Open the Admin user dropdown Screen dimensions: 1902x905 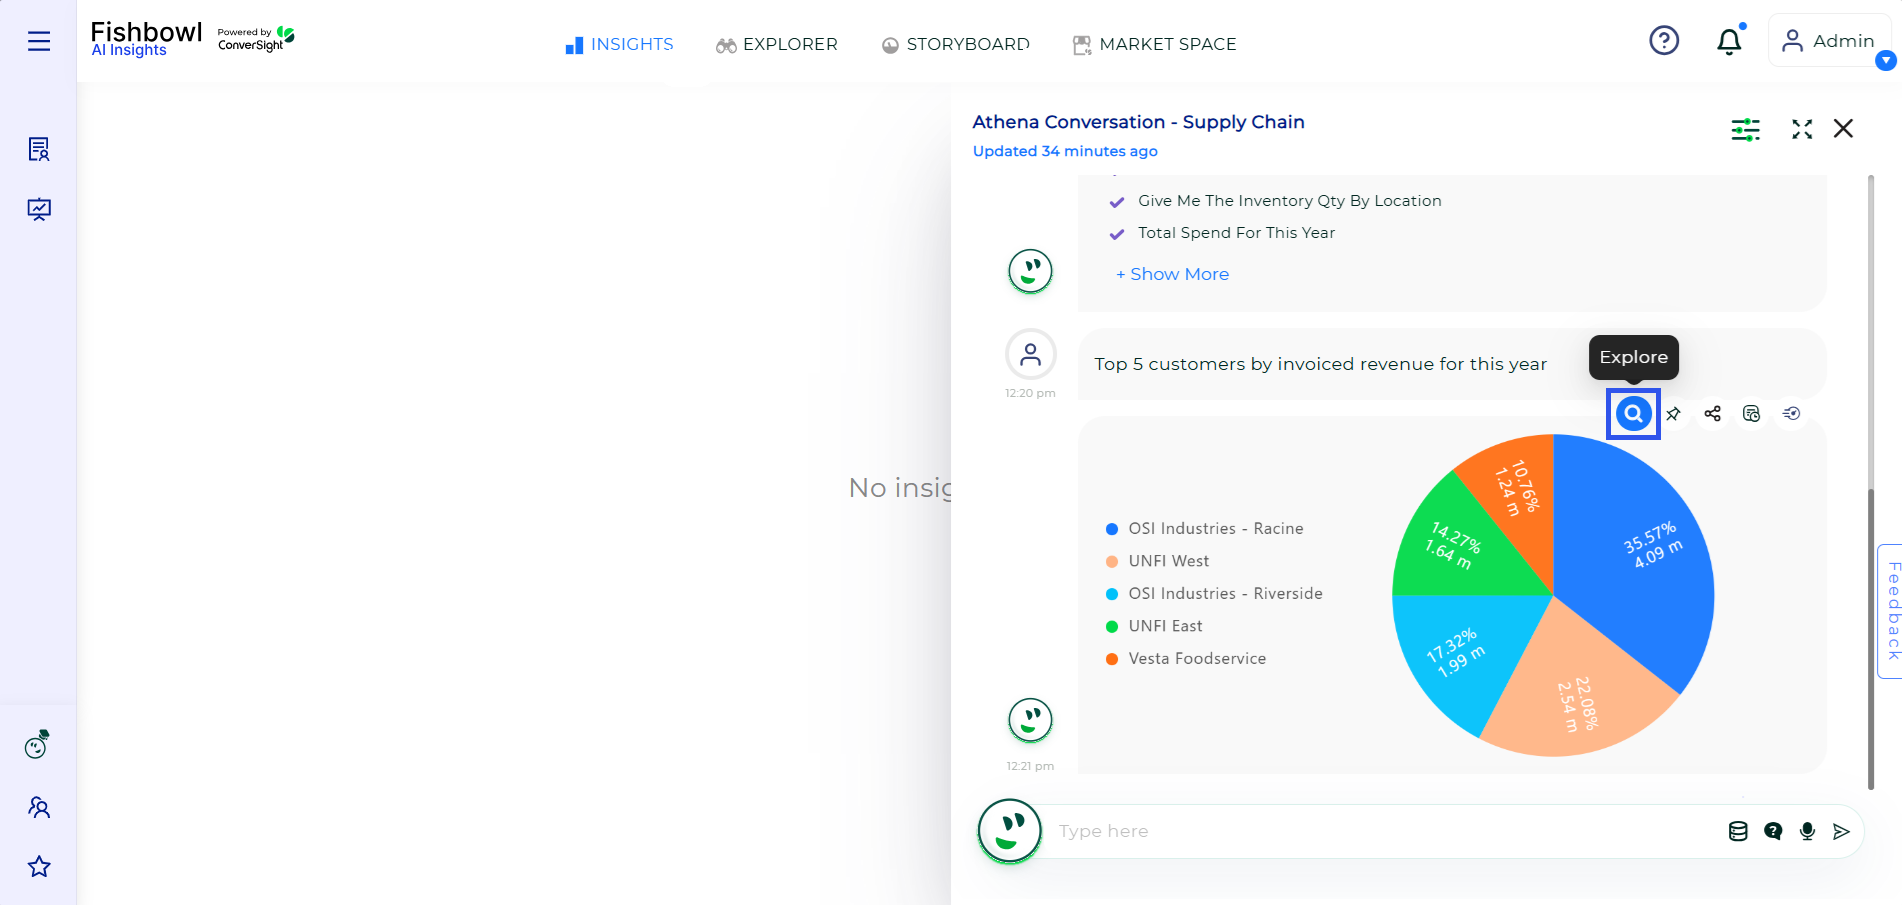[1829, 41]
